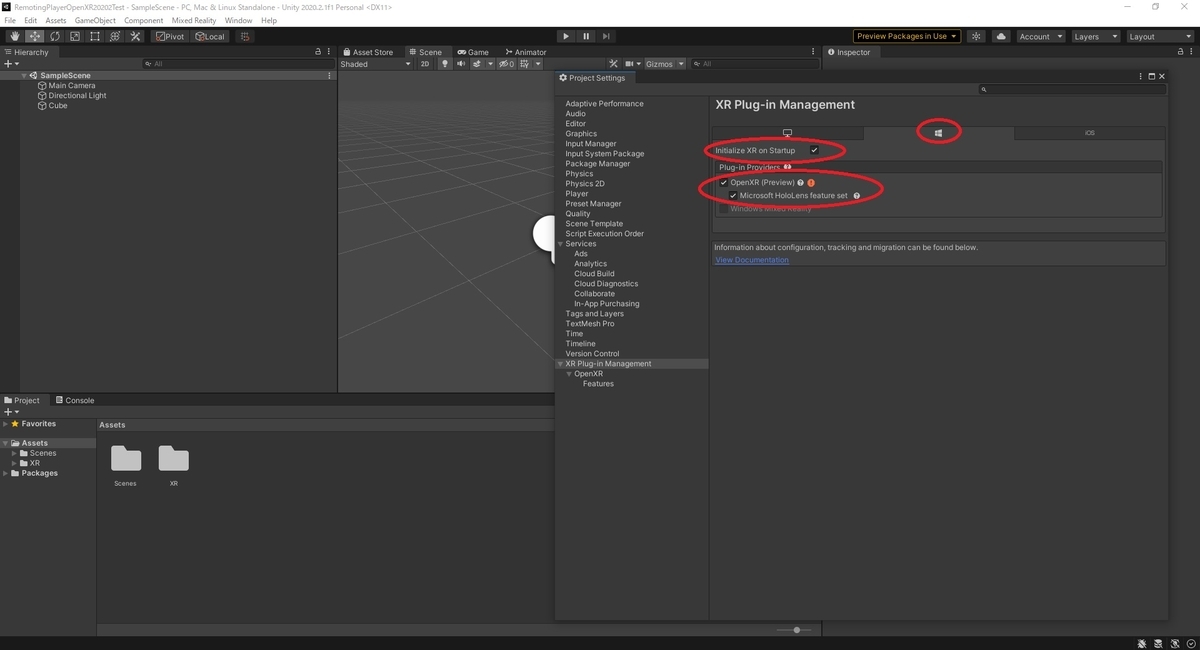Adjust Project panel icon size slider
The image size is (1200, 650).
[796, 630]
